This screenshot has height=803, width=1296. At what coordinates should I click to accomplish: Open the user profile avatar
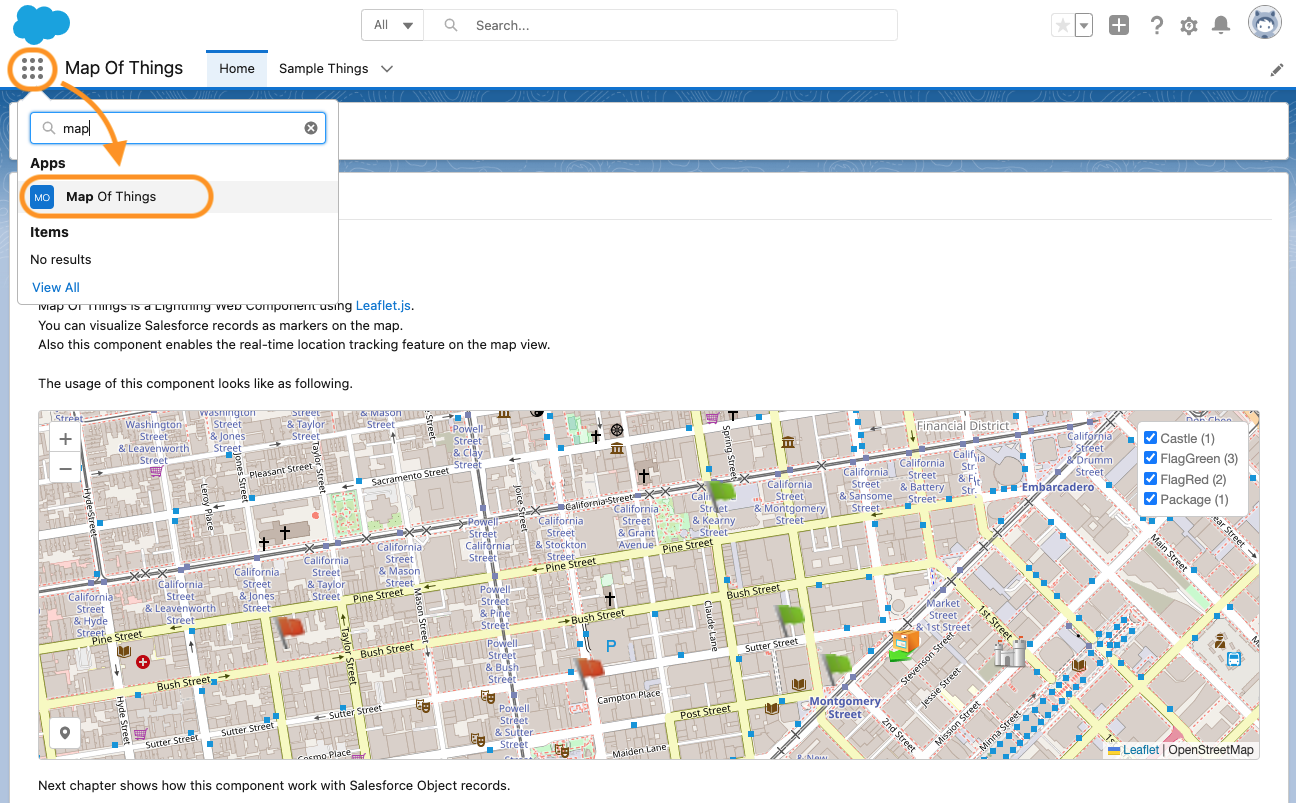coord(1265,23)
